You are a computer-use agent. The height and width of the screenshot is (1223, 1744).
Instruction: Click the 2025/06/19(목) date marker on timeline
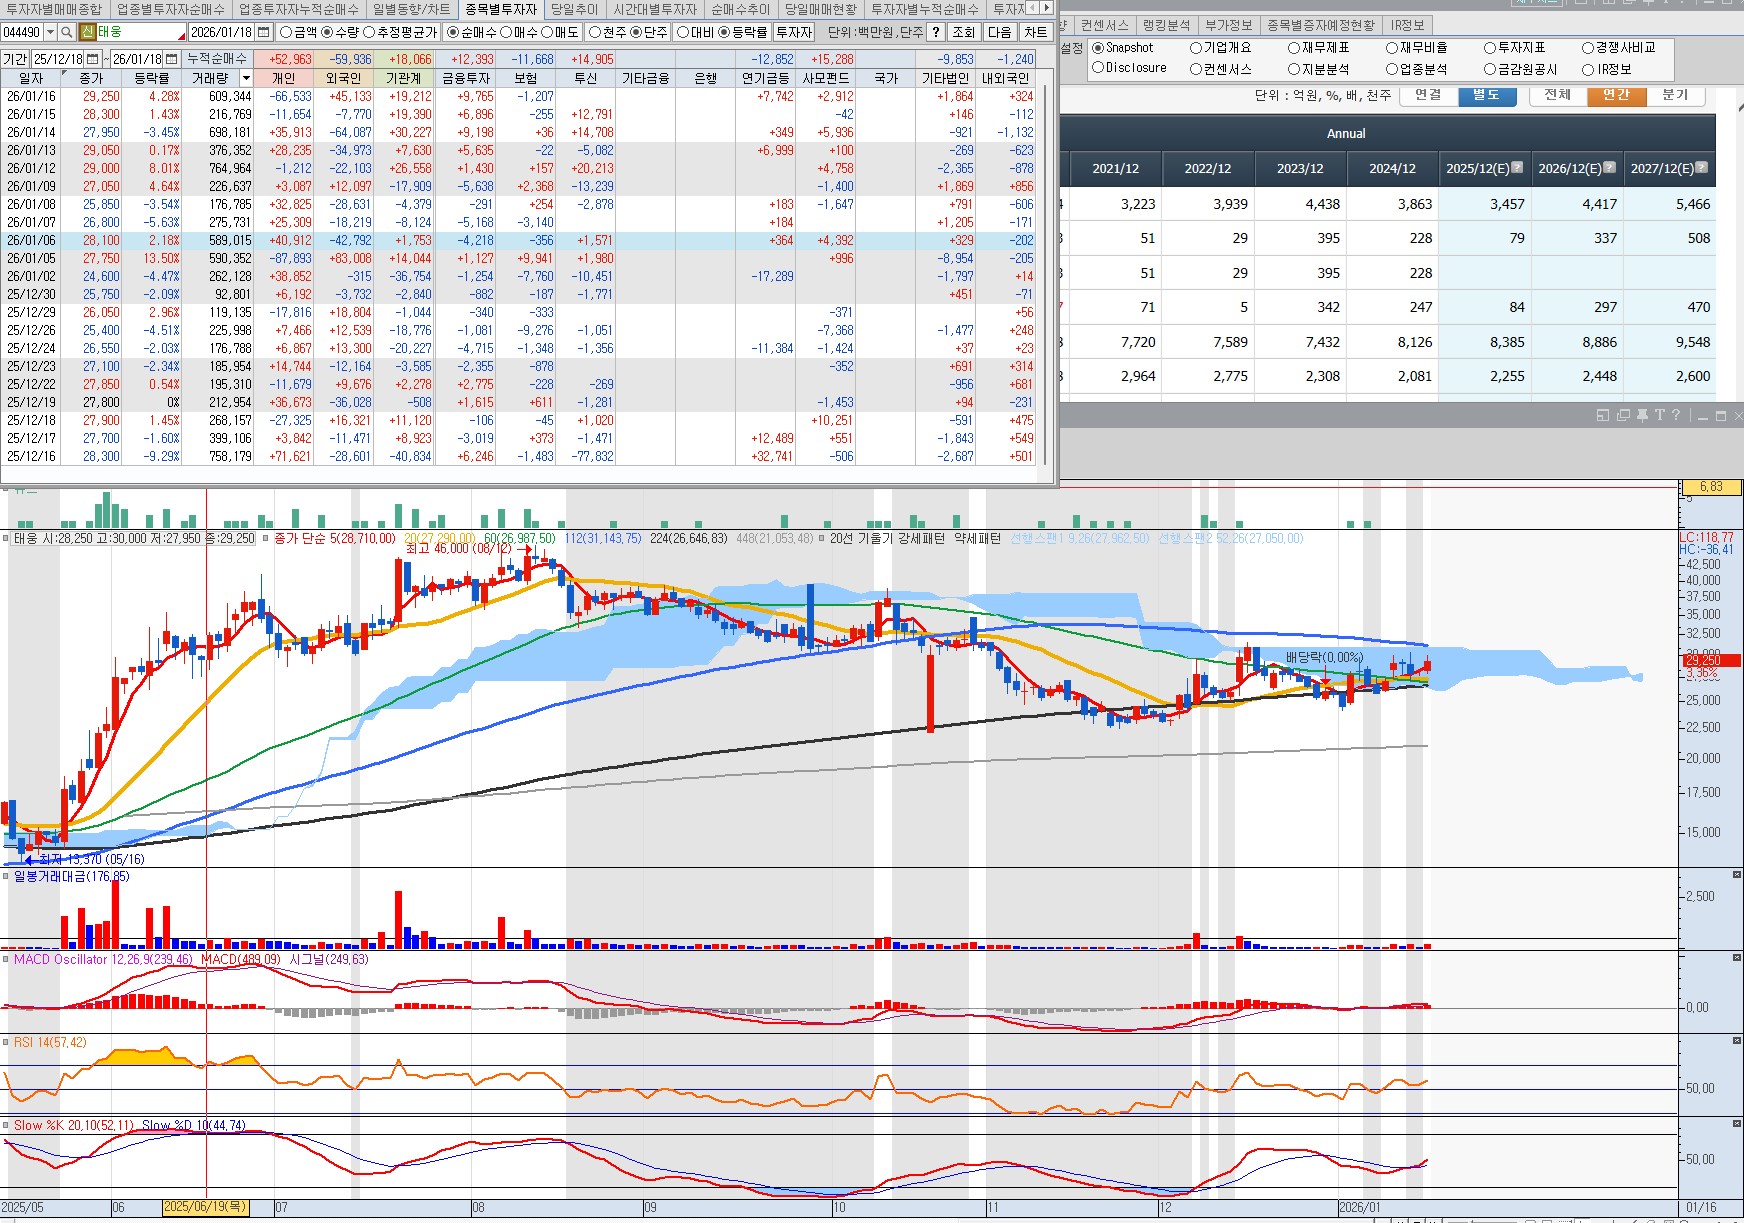pyautogui.click(x=205, y=1207)
